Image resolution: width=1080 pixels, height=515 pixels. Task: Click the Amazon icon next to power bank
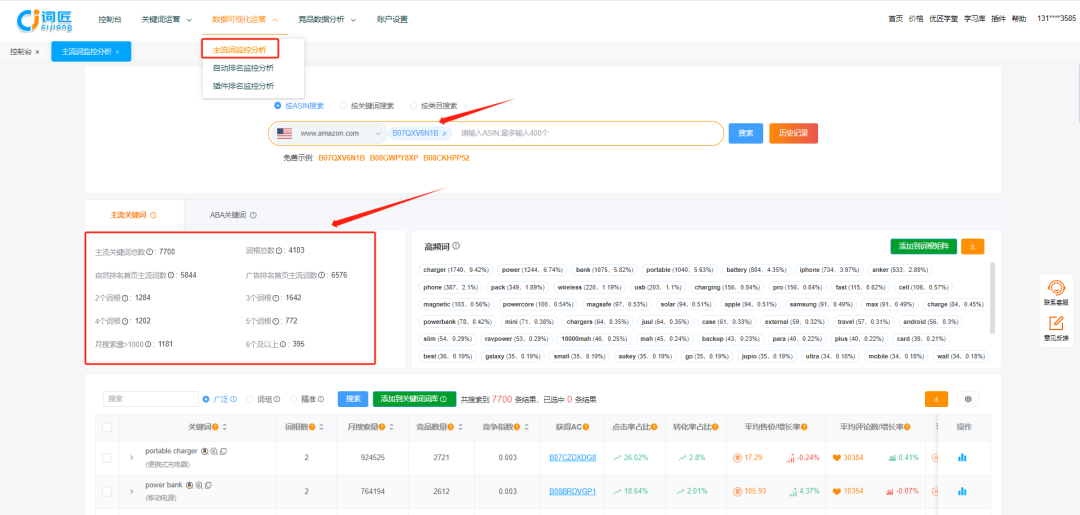coord(189,485)
